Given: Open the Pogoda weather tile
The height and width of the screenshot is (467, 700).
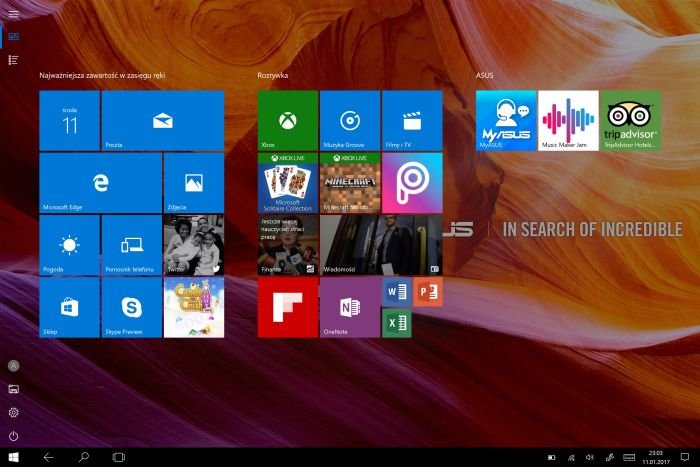Looking at the screenshot, I should (x=70, y=245).
